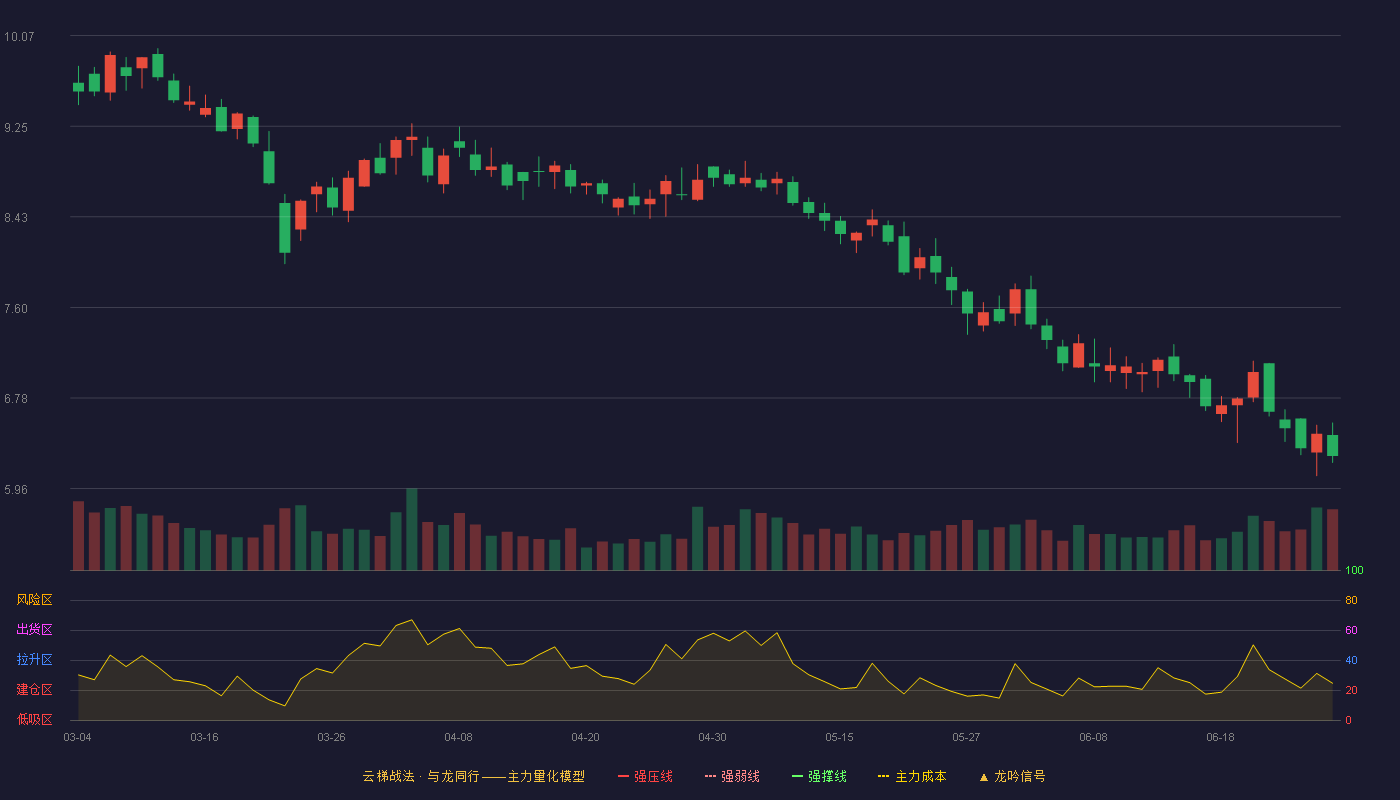Select the 拉升区 zone label

tap(35, 660)
